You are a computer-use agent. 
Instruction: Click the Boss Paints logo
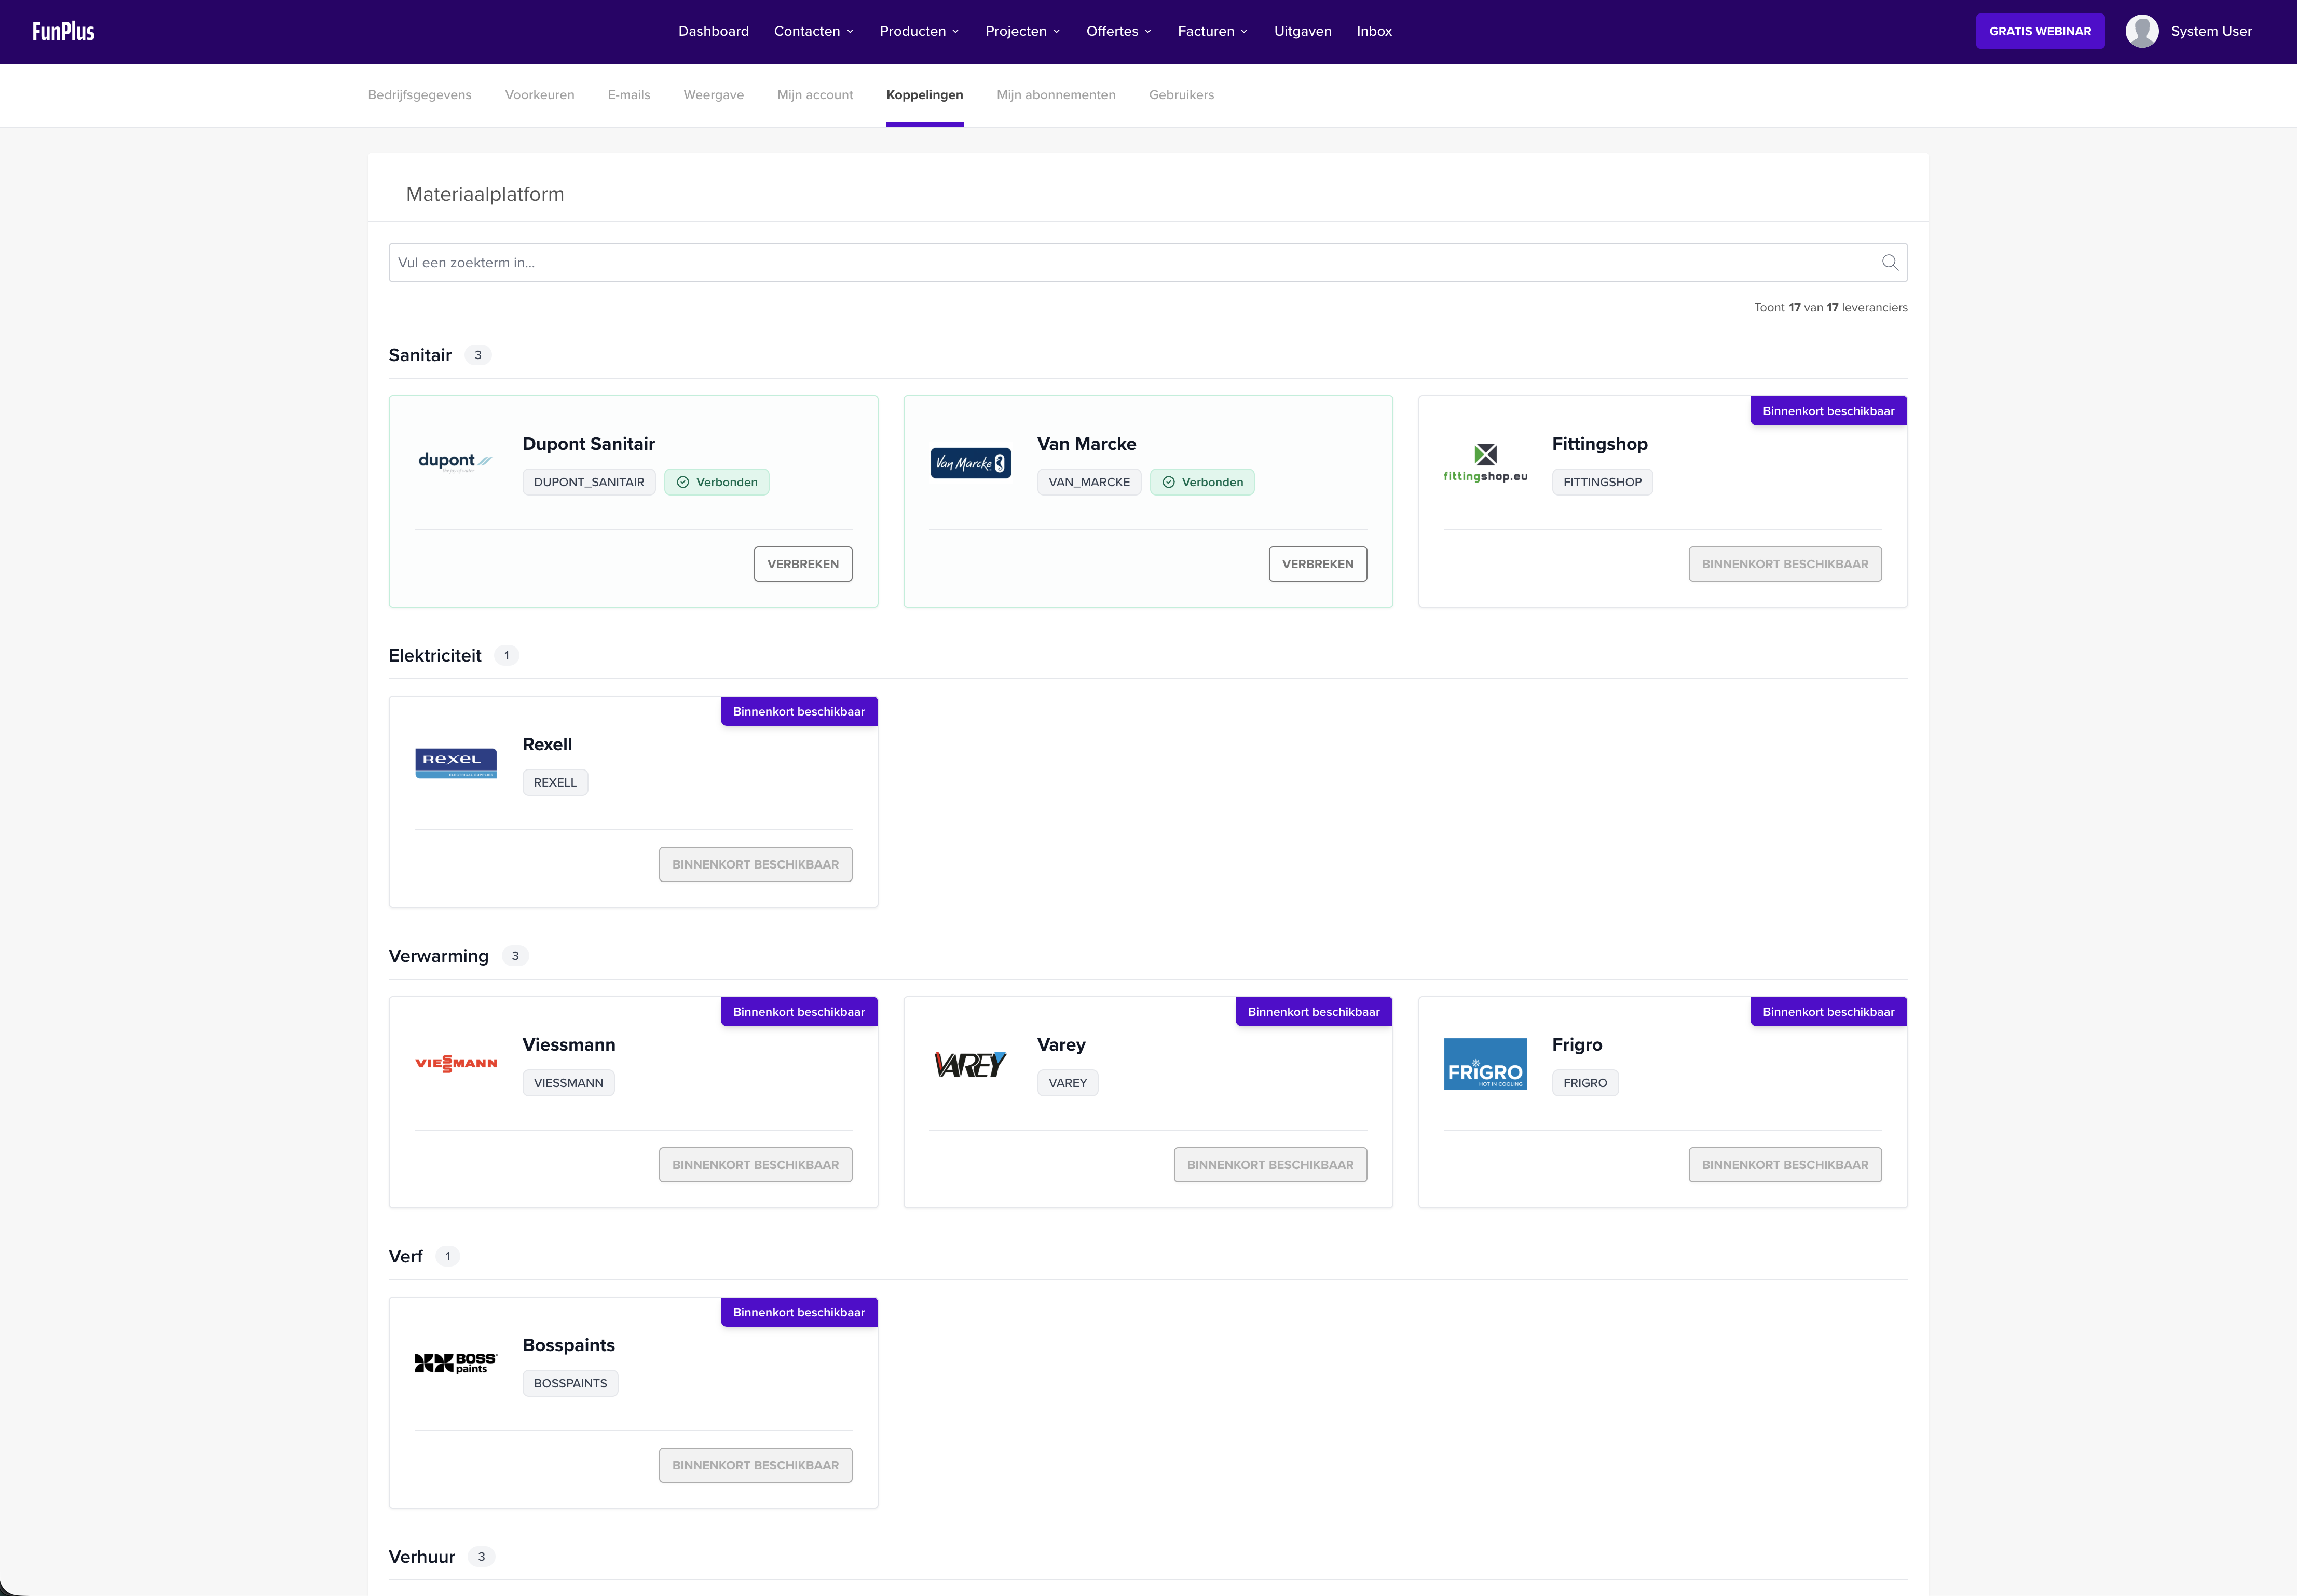coord(455,1363)
